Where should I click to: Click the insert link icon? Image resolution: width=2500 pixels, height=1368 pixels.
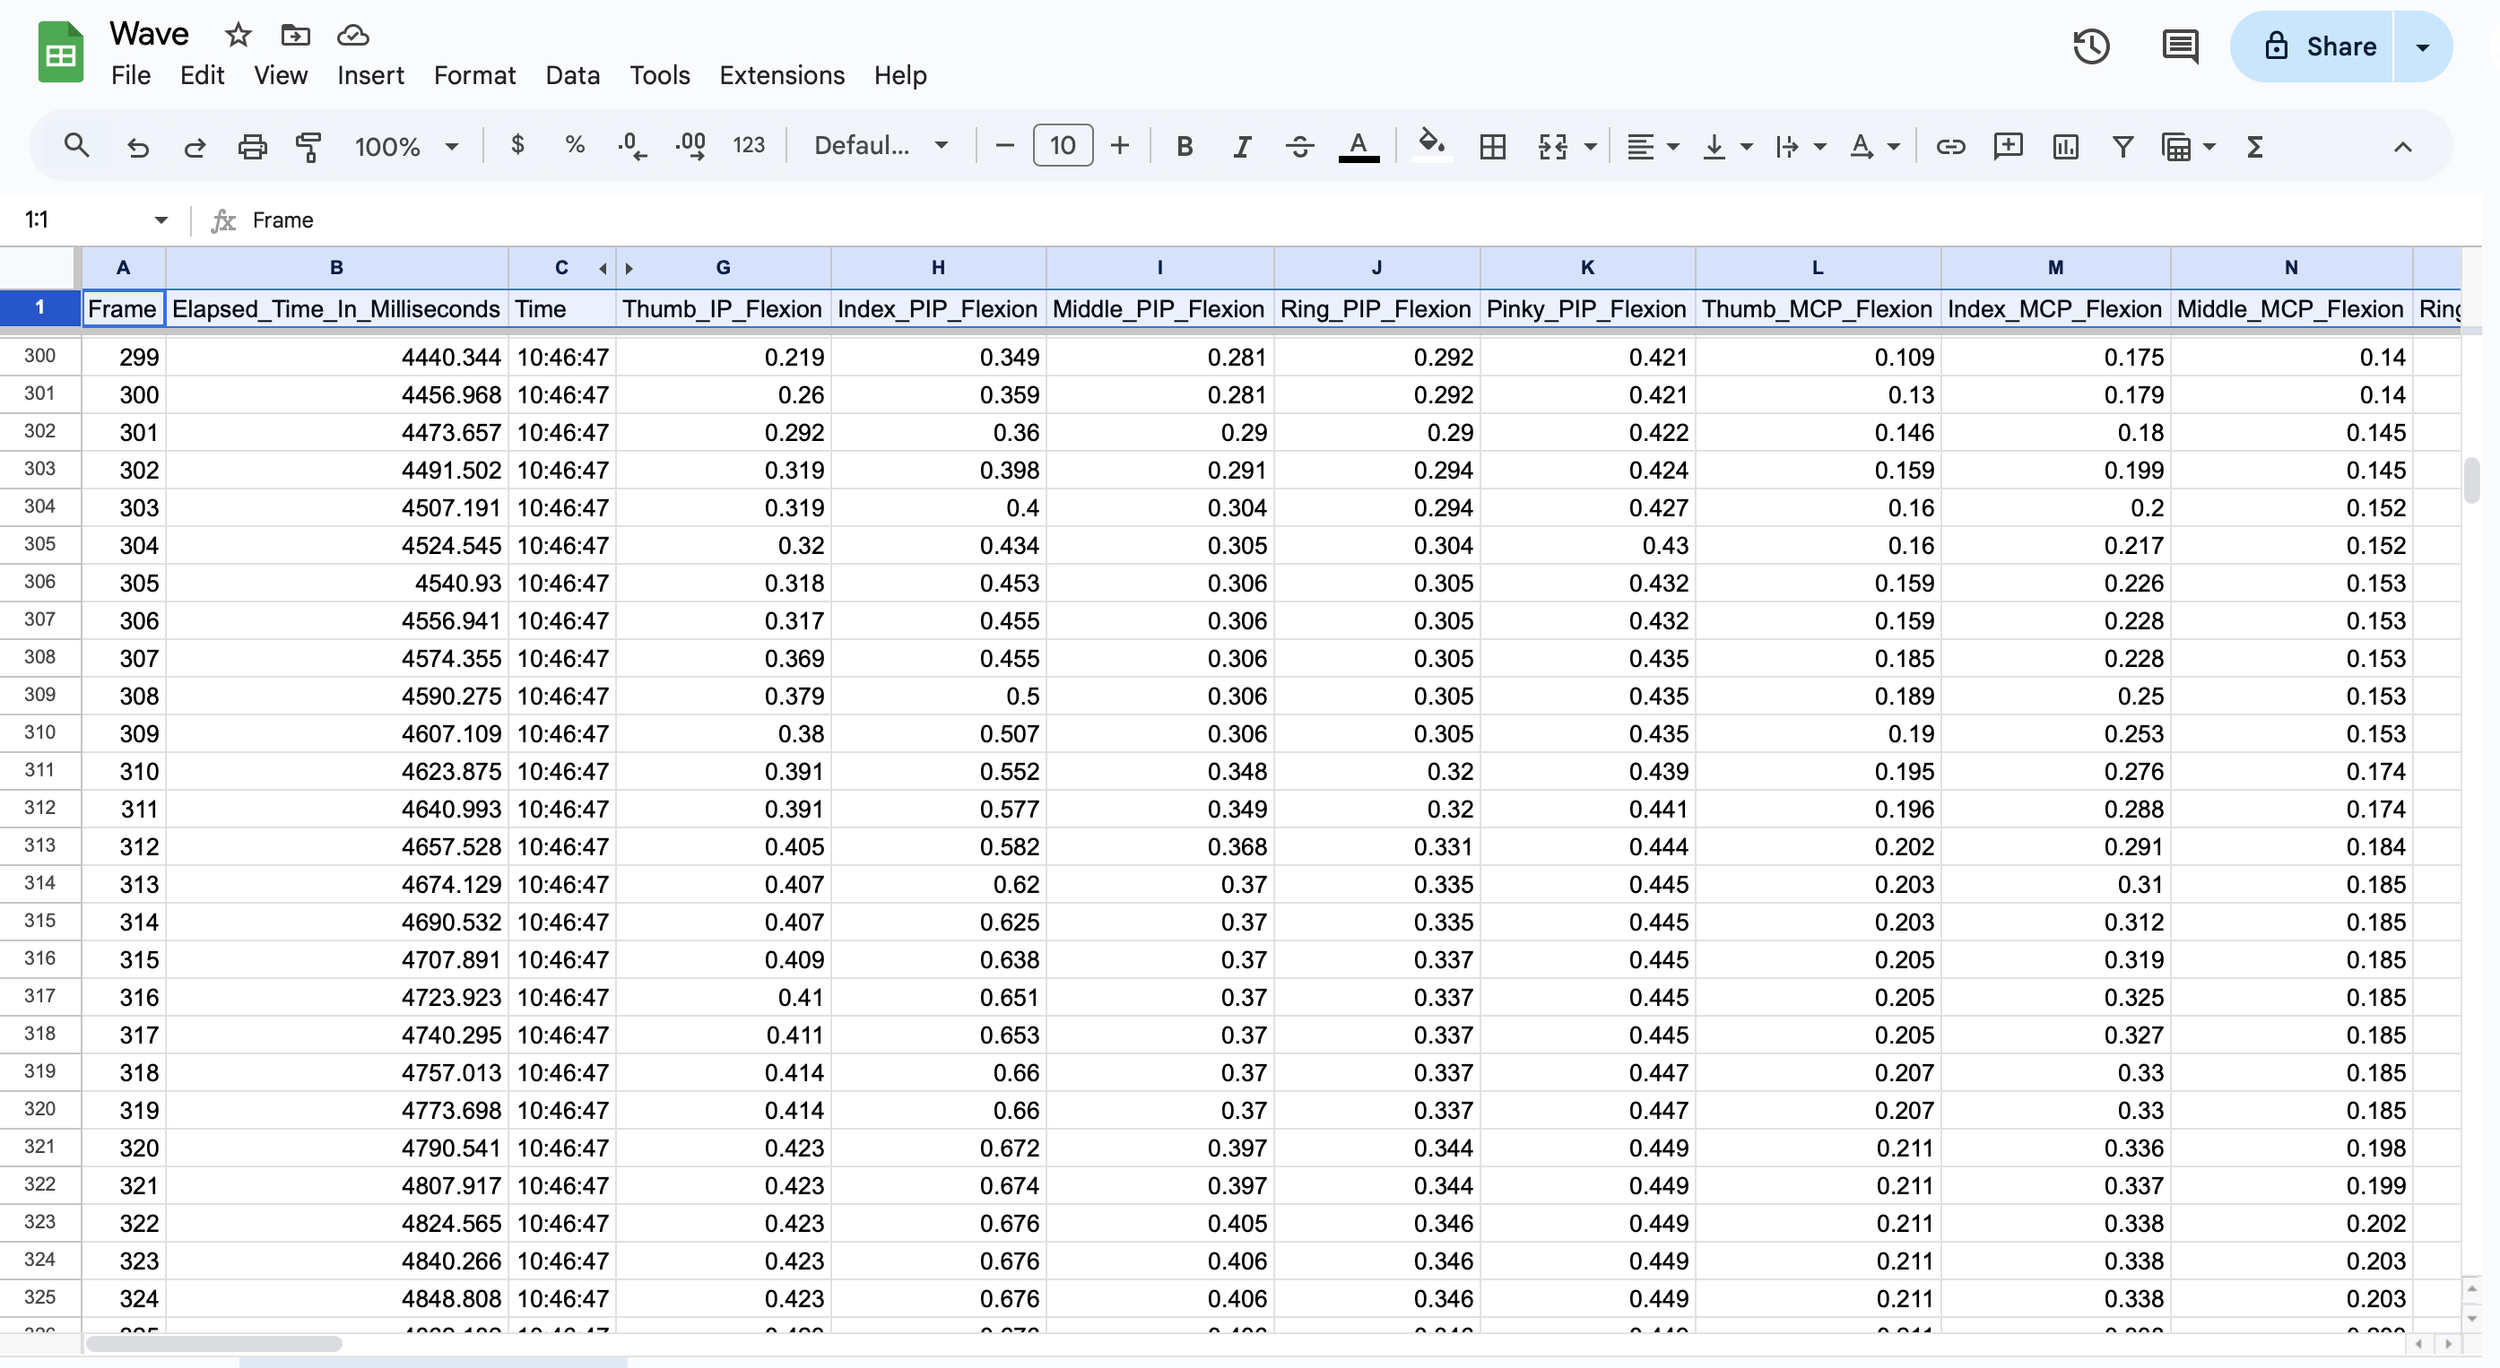1950,147
